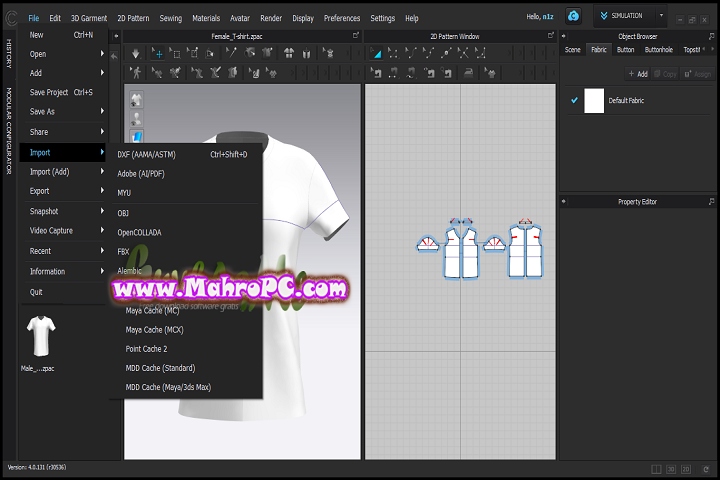The image size is (720, 480).
Task: Click the Property Editor detach icon
Action: pyautogui.click(x=711, y=202)
